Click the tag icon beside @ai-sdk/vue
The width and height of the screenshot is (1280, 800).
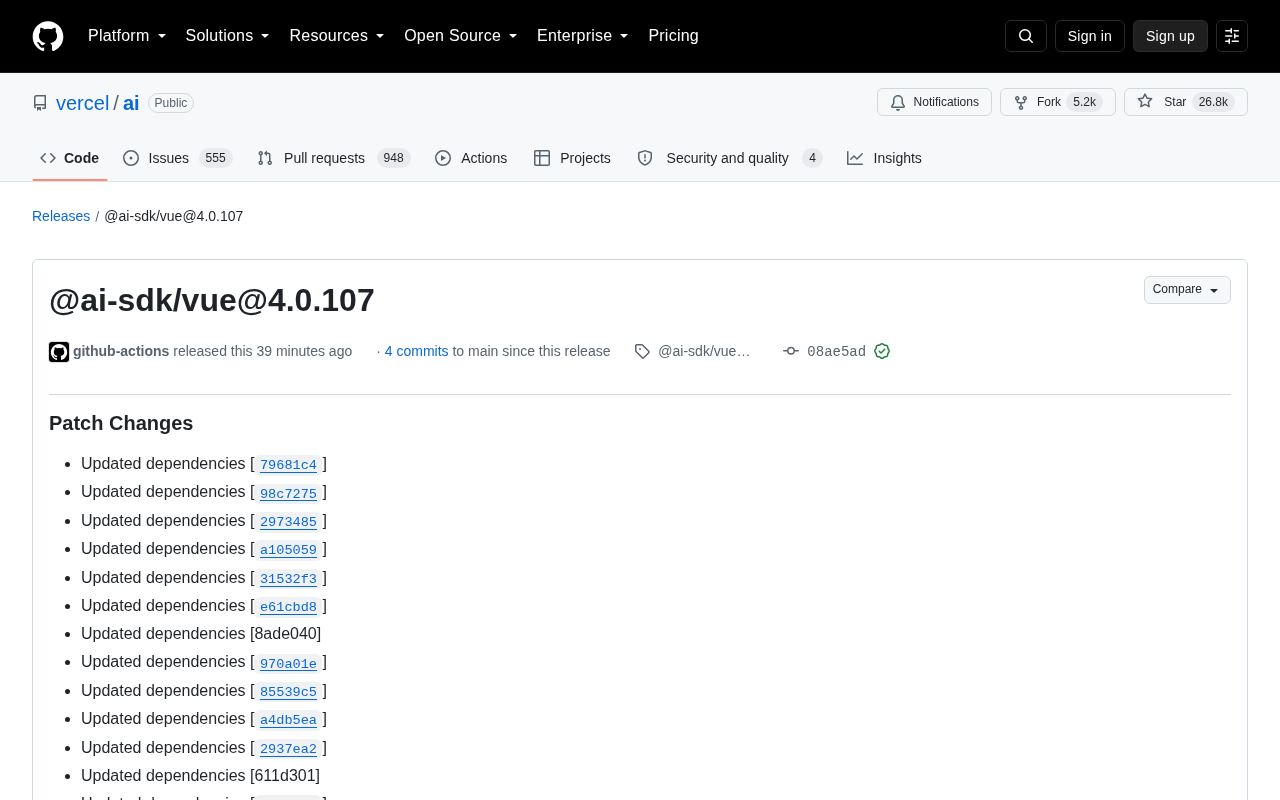point(642,351)
